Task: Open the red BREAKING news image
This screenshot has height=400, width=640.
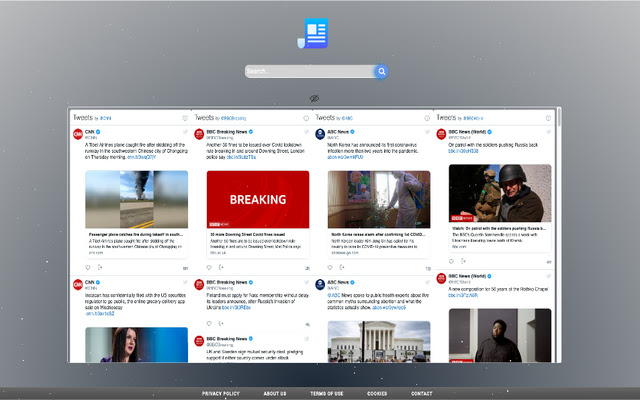Action: [258, 199]
